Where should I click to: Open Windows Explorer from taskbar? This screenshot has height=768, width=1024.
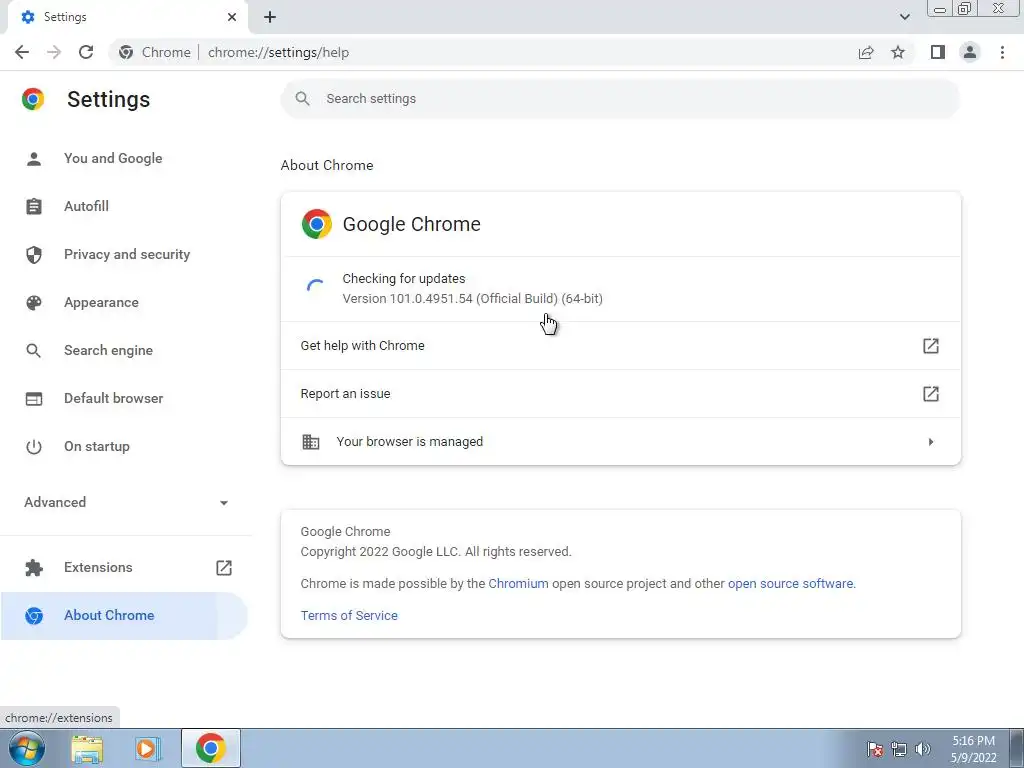(x=87, y=748)
